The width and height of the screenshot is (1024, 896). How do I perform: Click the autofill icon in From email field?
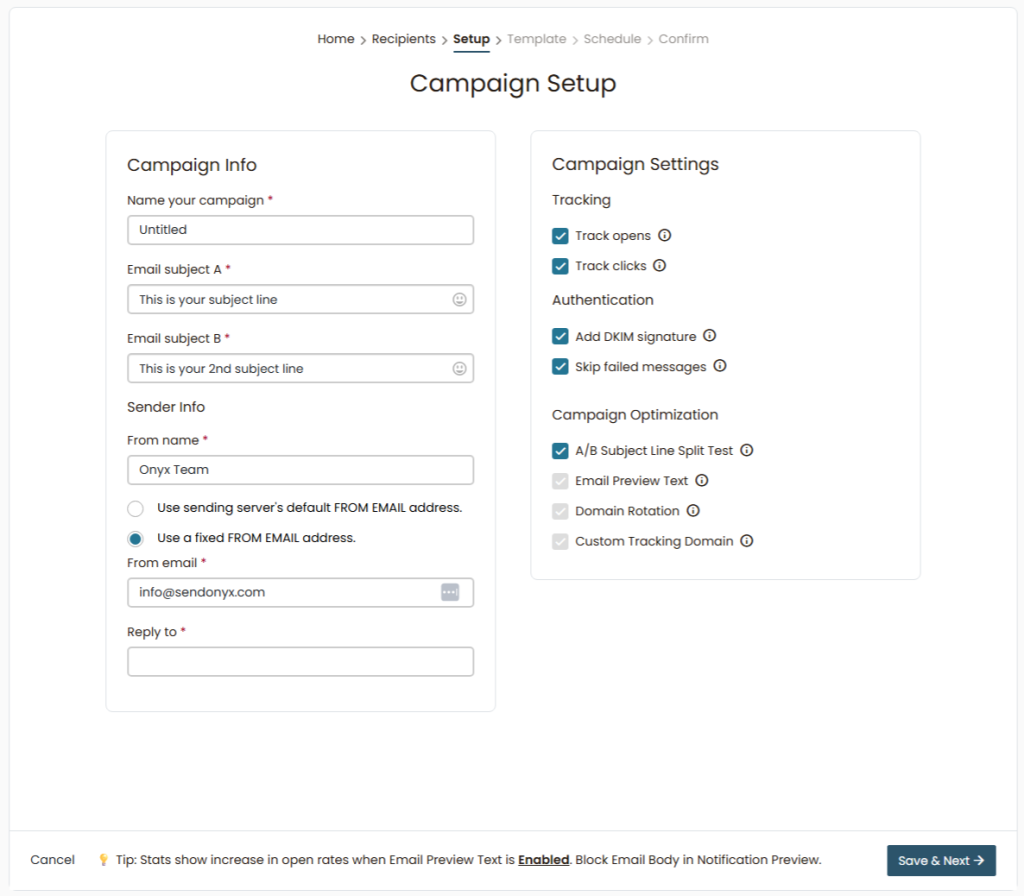(x=450, y=592)
